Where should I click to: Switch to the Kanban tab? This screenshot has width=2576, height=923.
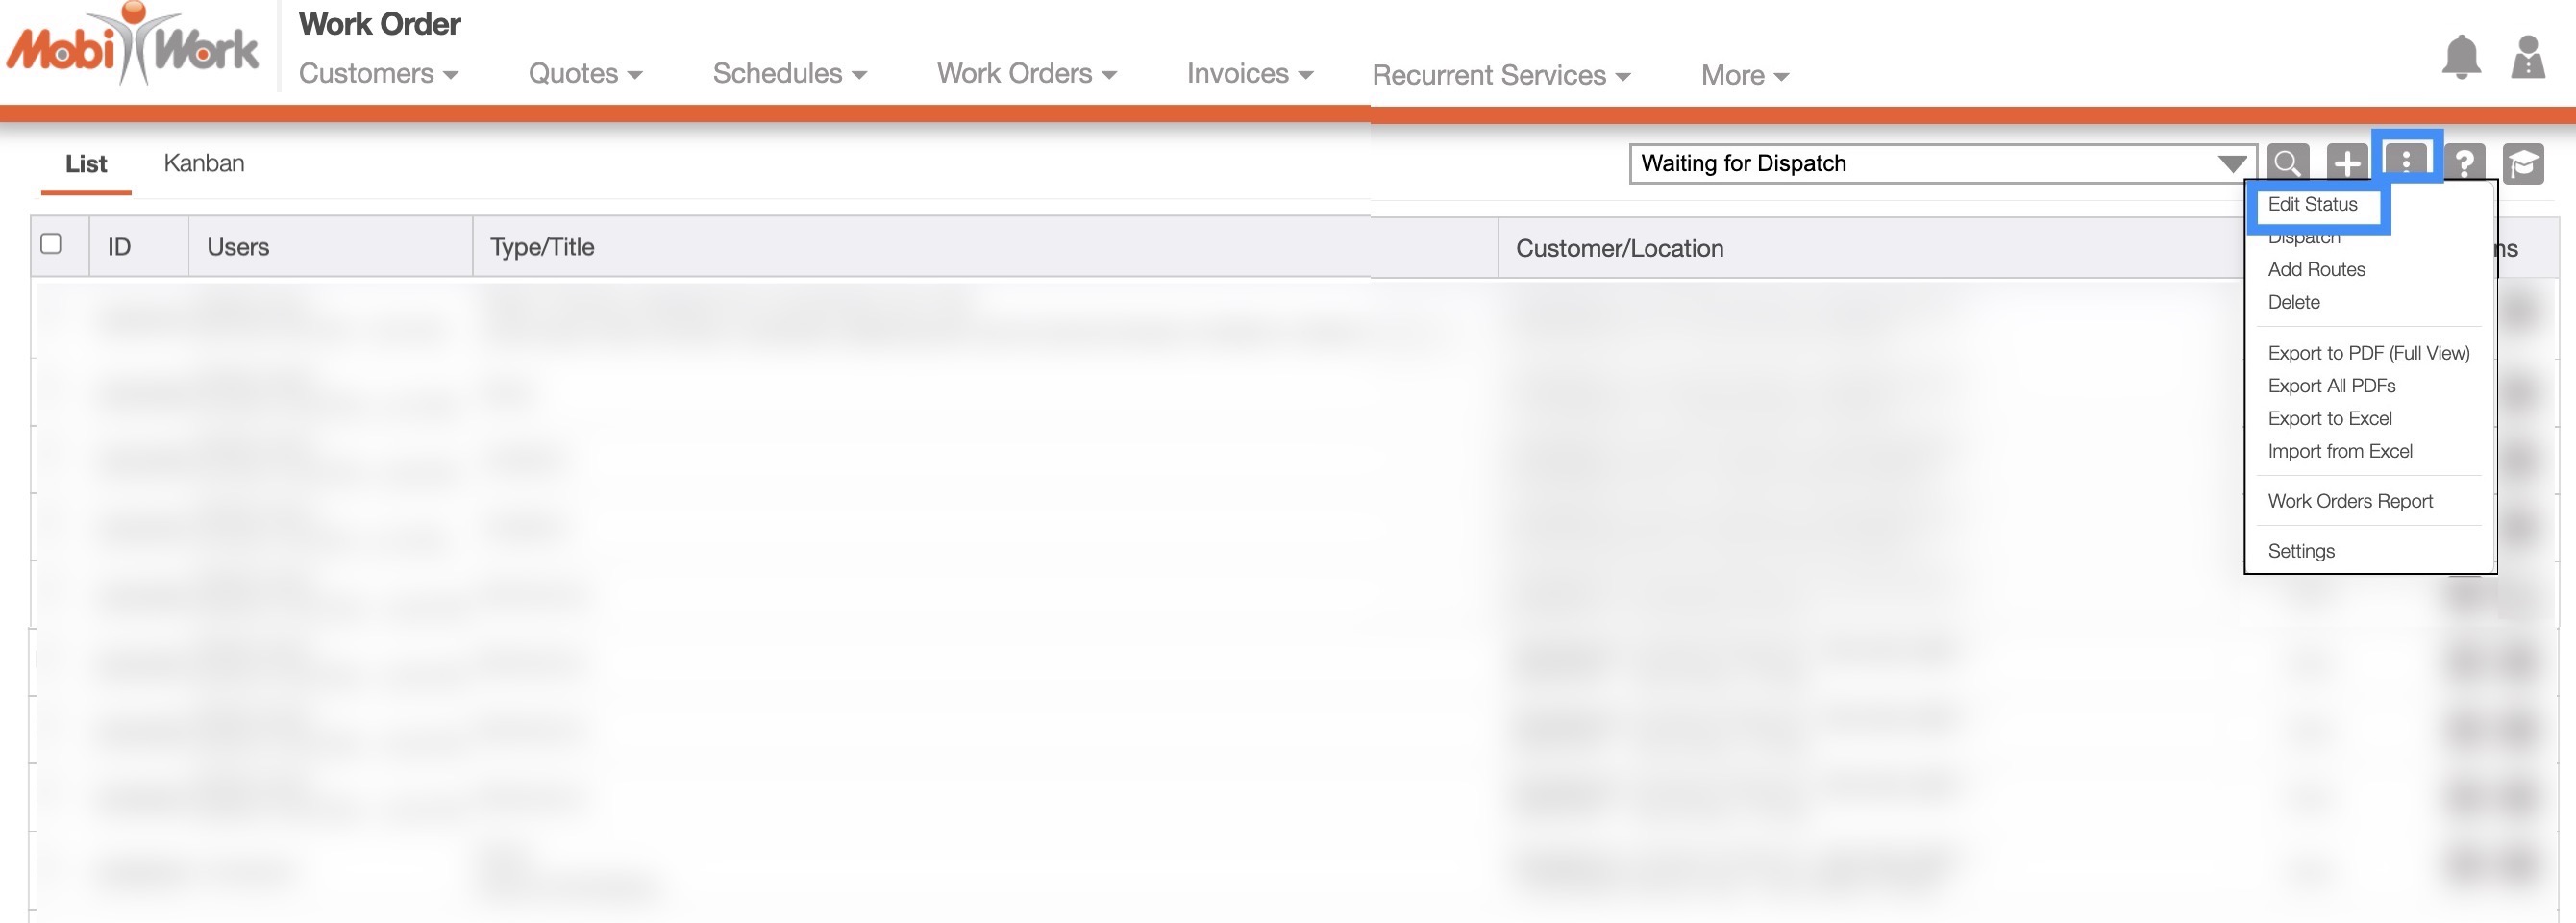pyautogui.click(x=204, y=163)
